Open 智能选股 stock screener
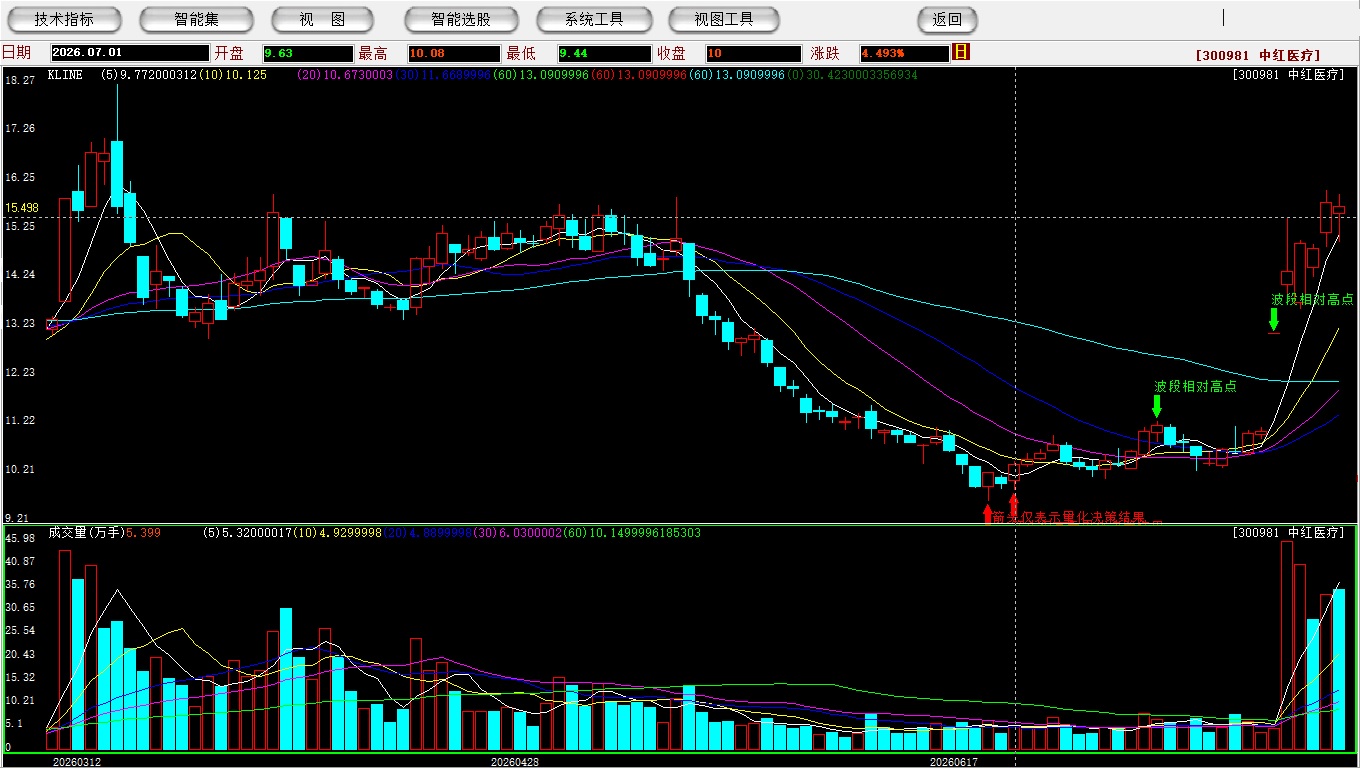This screenshot has height=768, width=1360. (x=461, y=20)
